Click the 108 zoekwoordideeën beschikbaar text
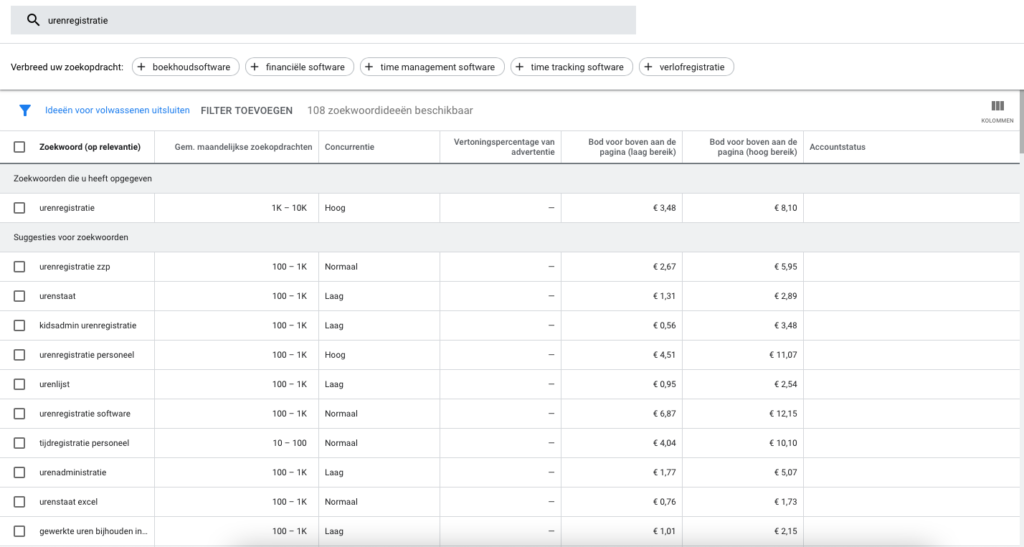This screenshot has height=547, width=1024. tap(390, 110)
